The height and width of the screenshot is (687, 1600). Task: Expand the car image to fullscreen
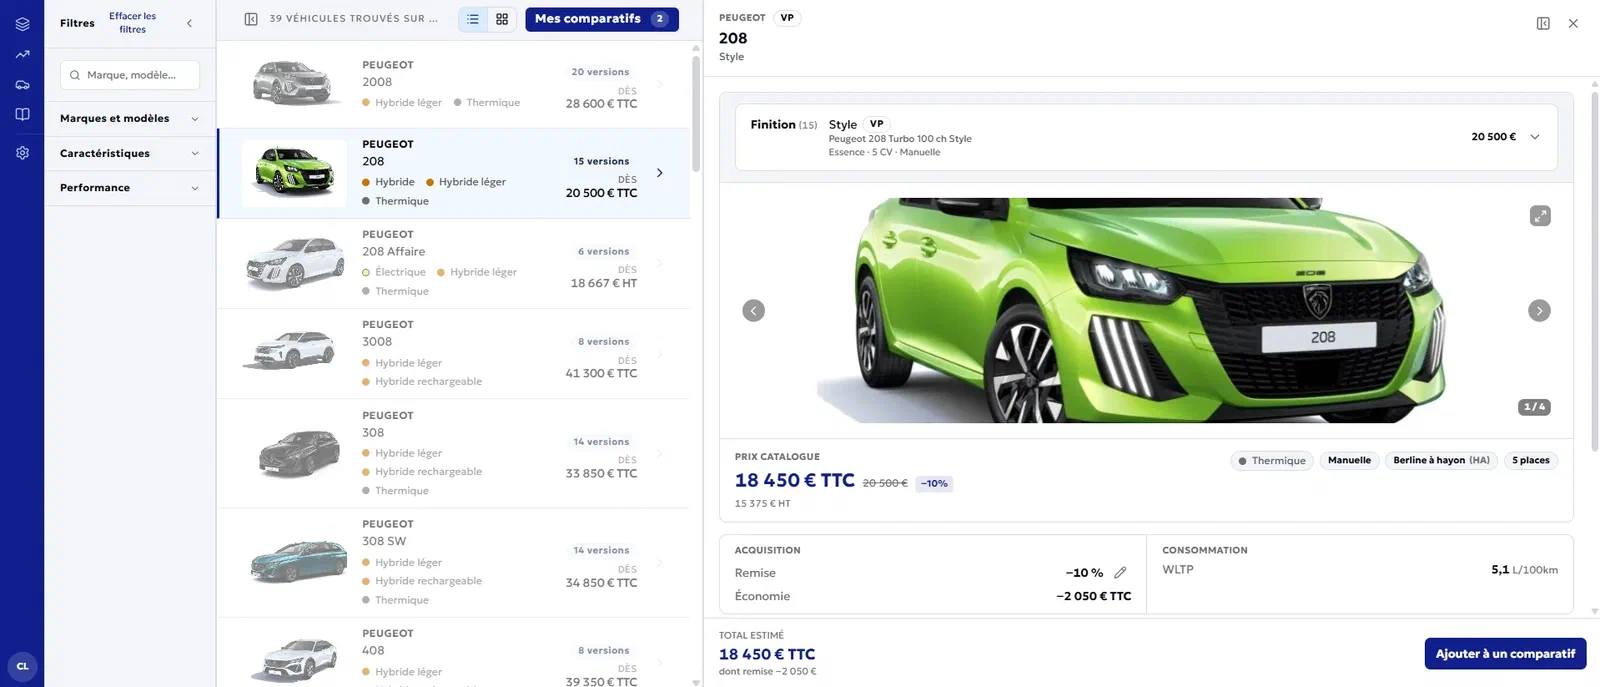1540,216
